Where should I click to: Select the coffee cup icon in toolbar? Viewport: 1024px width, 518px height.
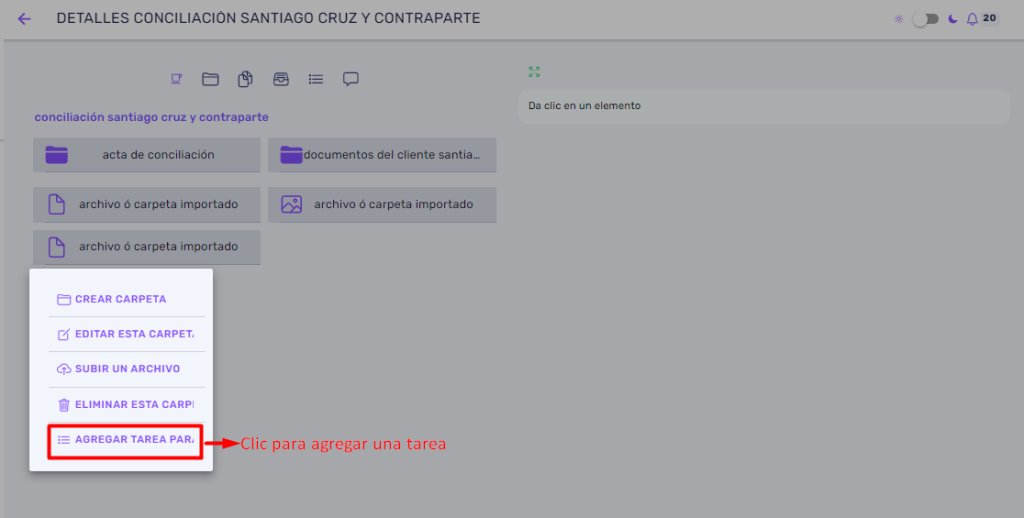[176, 79]
